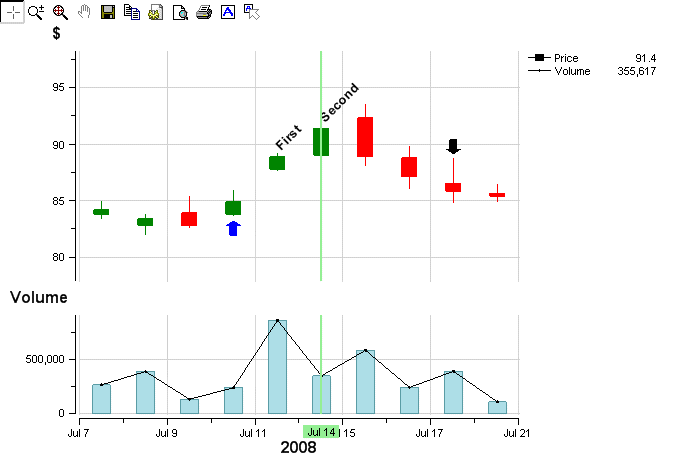Activate the zoom in/out magnifier tool
This screenshot has width=674, height=459.
[x=36, y=12]
